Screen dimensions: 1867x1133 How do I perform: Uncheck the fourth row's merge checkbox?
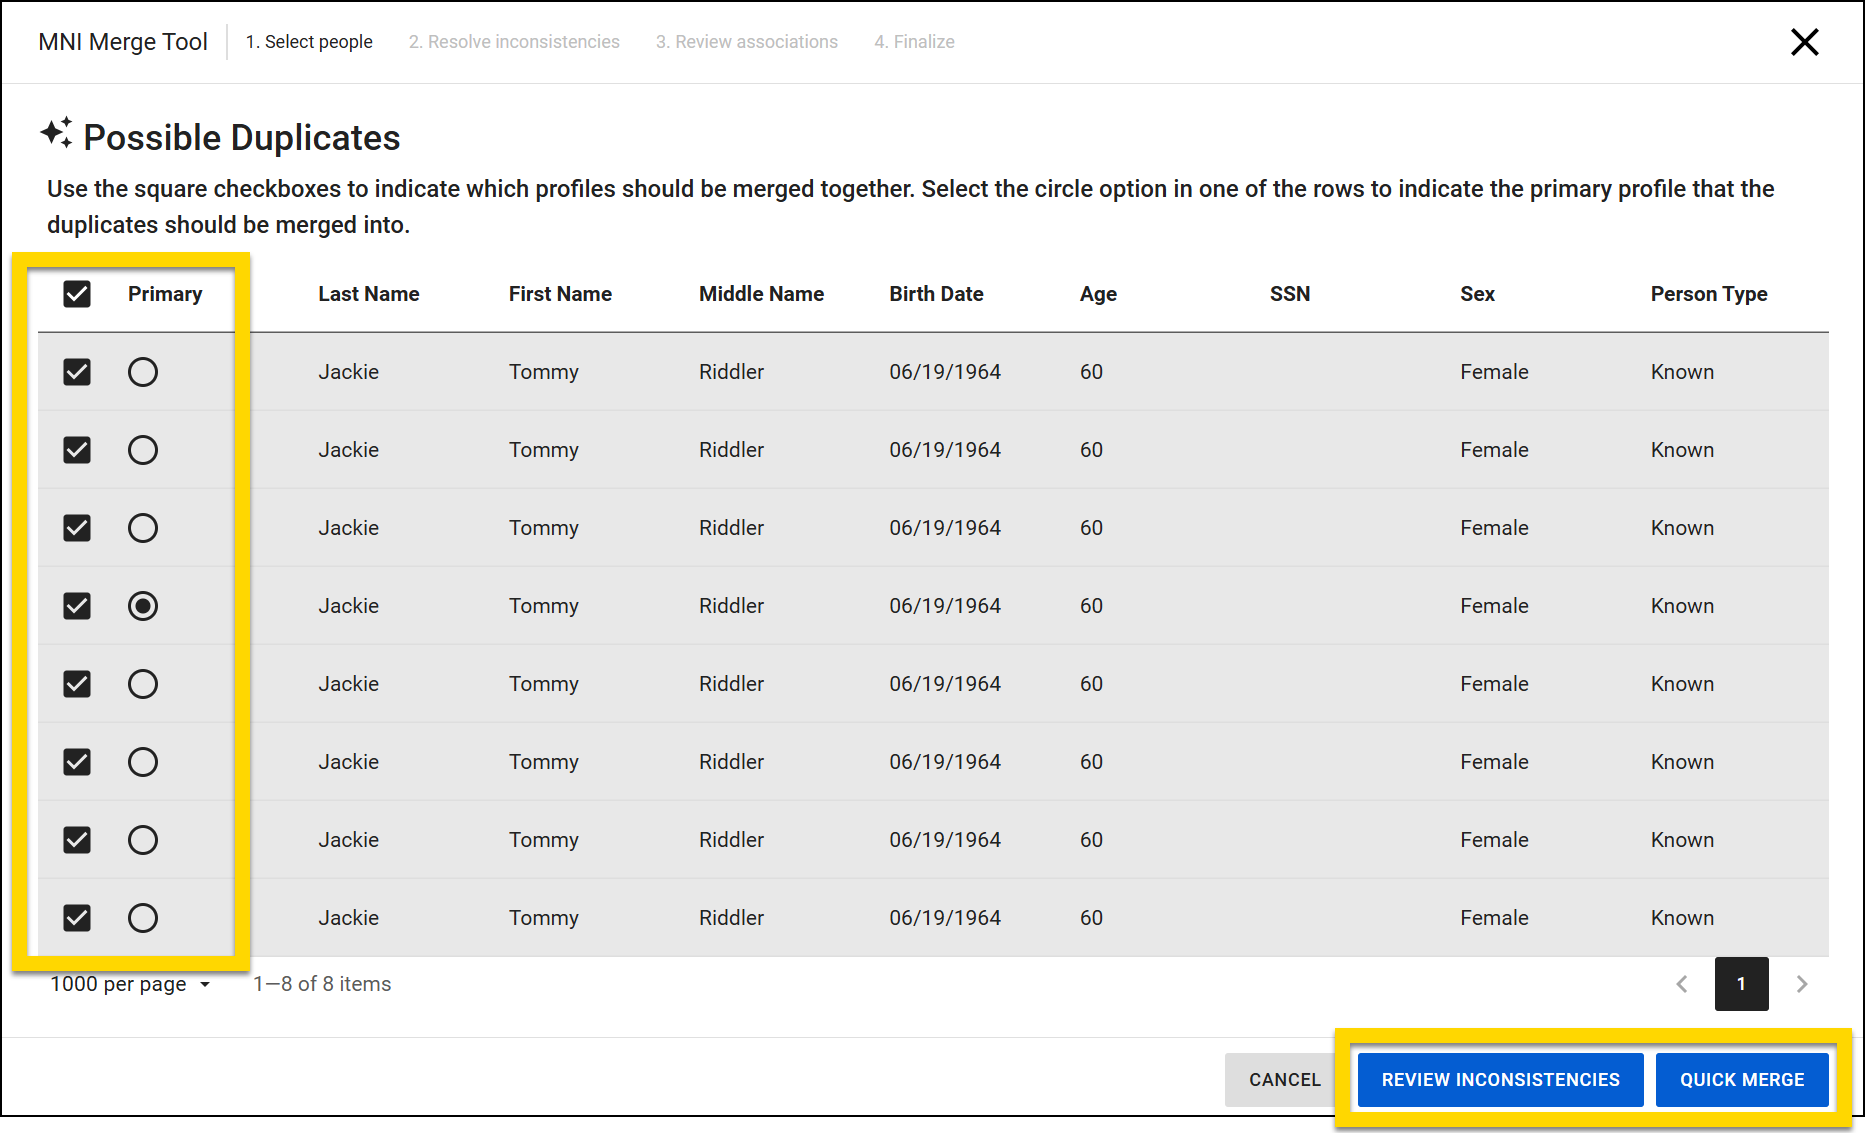coord(77,605)
